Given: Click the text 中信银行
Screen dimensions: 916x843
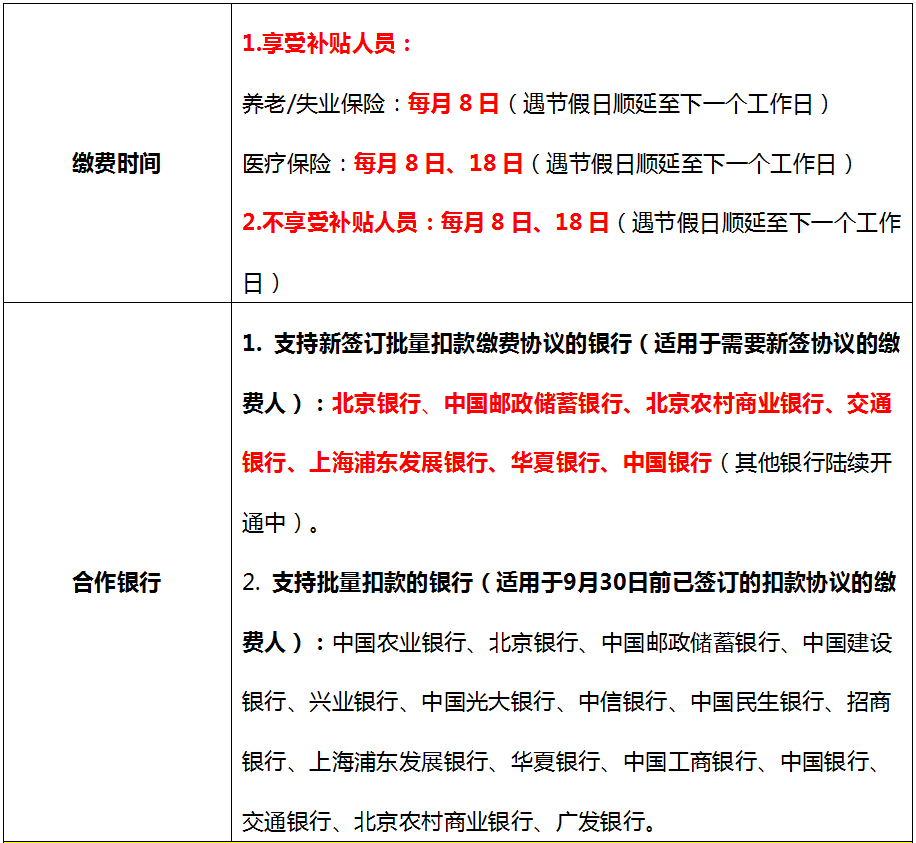Looking at the screenshot, I should pos(623,702).
